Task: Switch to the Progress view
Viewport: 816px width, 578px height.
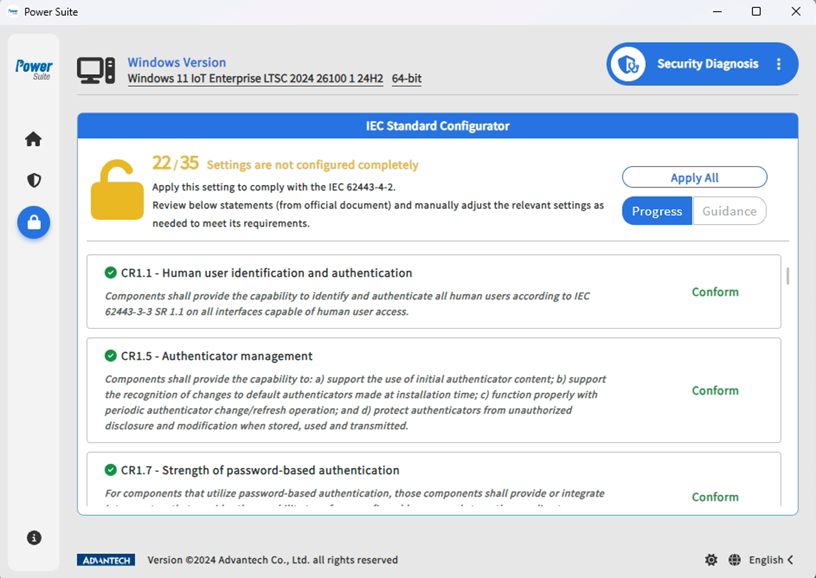Action: click(x=657, y=211)
